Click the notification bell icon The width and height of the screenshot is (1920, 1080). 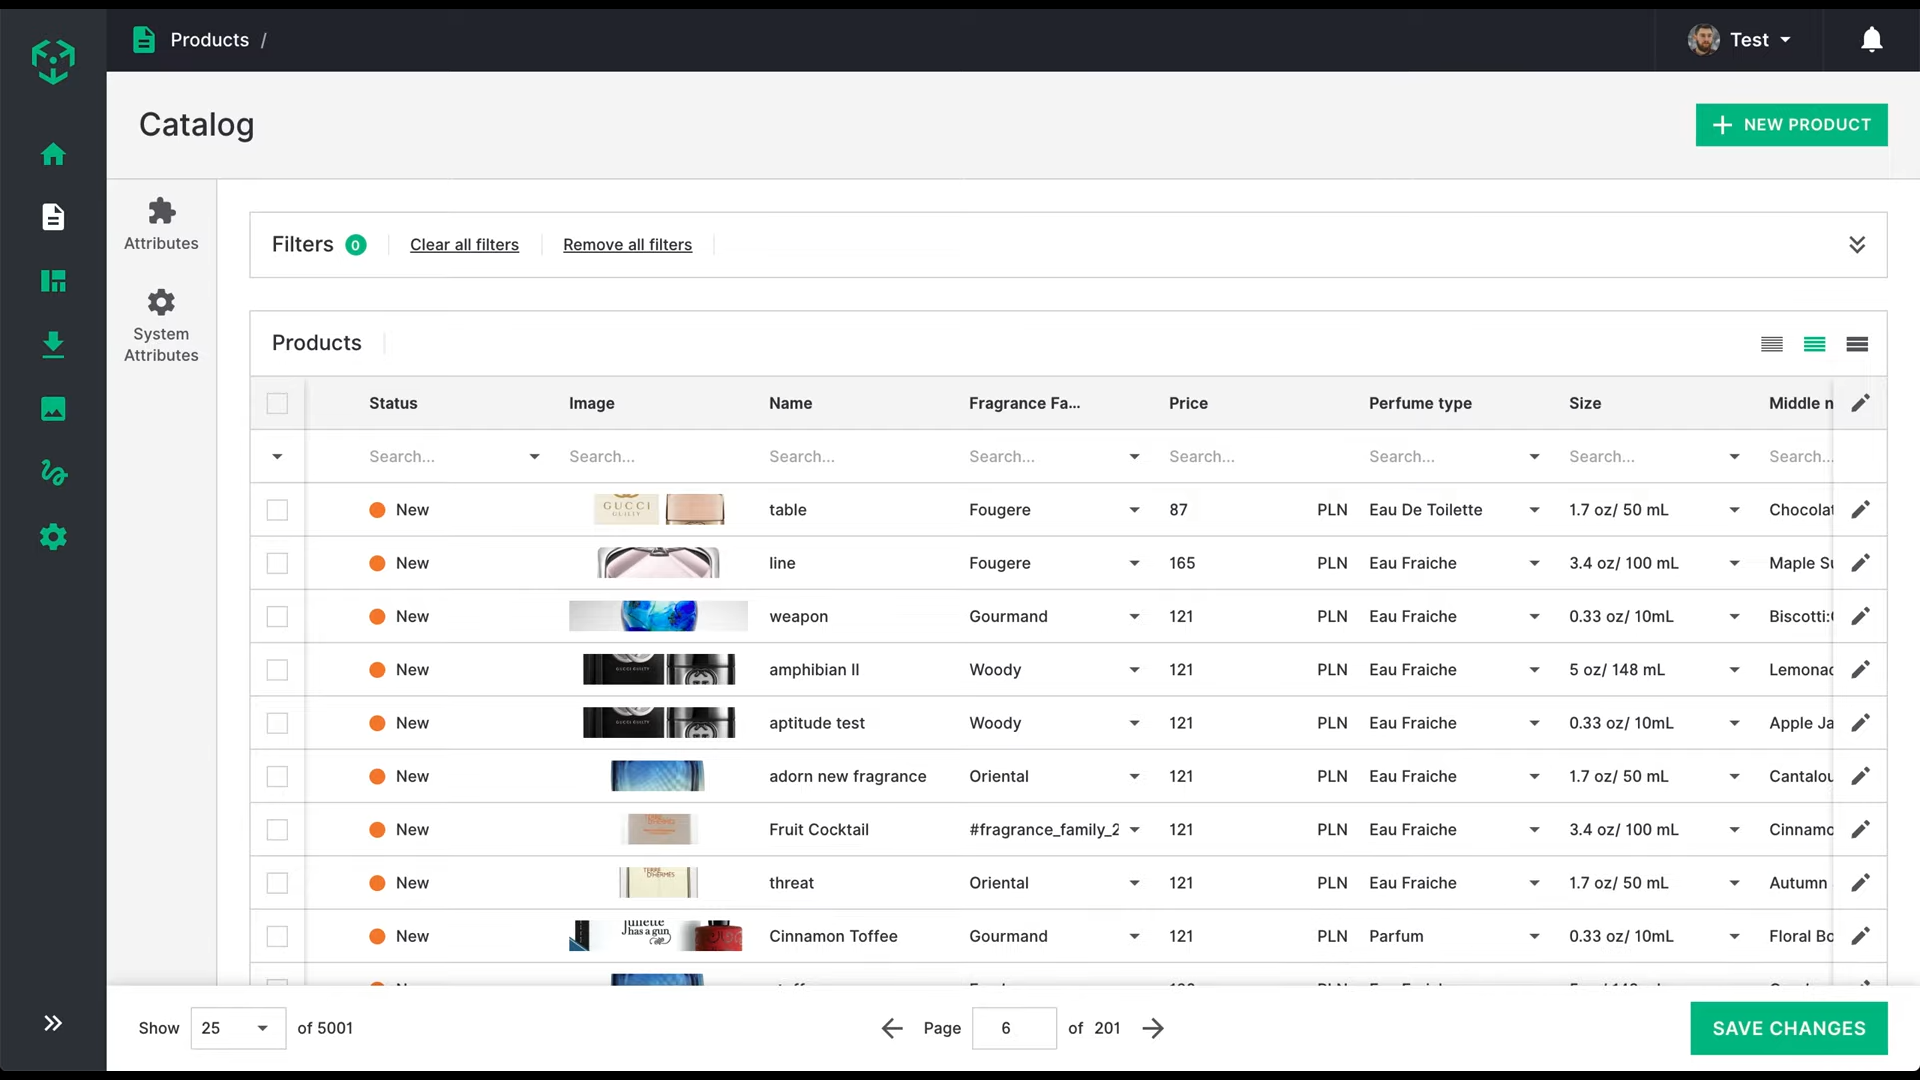pyautogui.click(x=1871, y=40)
